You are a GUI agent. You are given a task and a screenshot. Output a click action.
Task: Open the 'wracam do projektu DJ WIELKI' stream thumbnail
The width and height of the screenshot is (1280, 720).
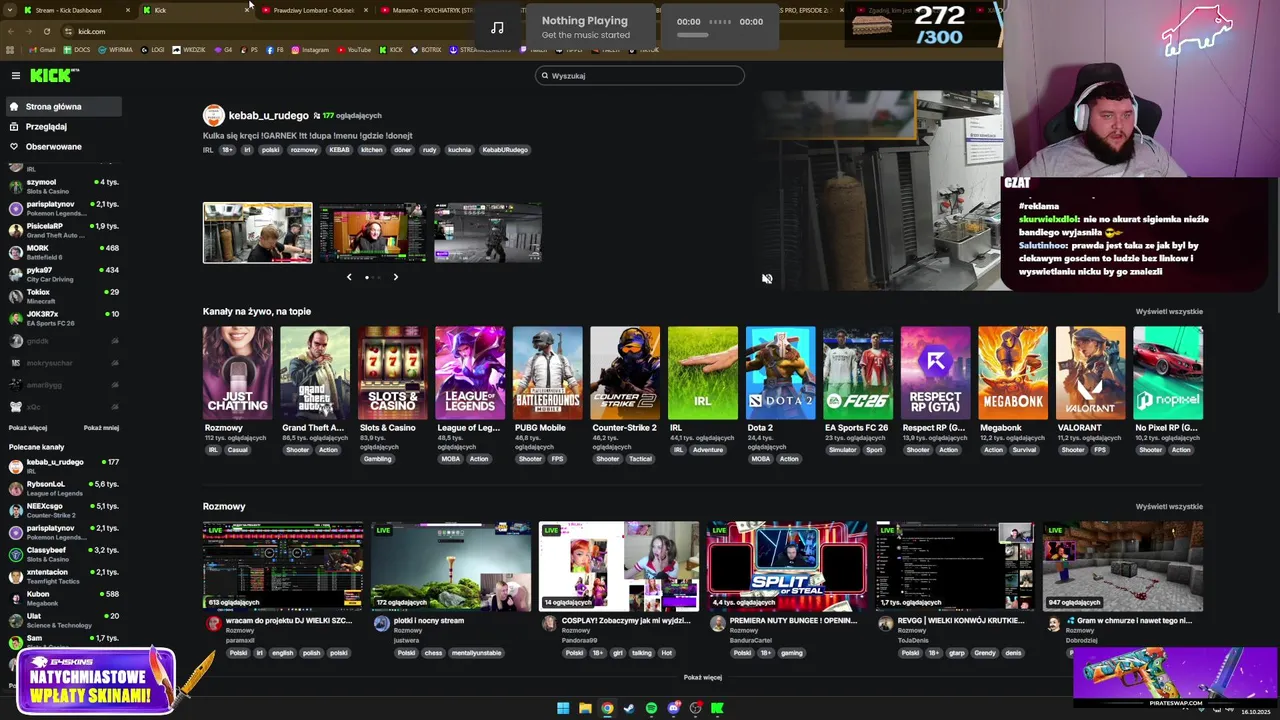pyautogui.click(x=283, y=566)
